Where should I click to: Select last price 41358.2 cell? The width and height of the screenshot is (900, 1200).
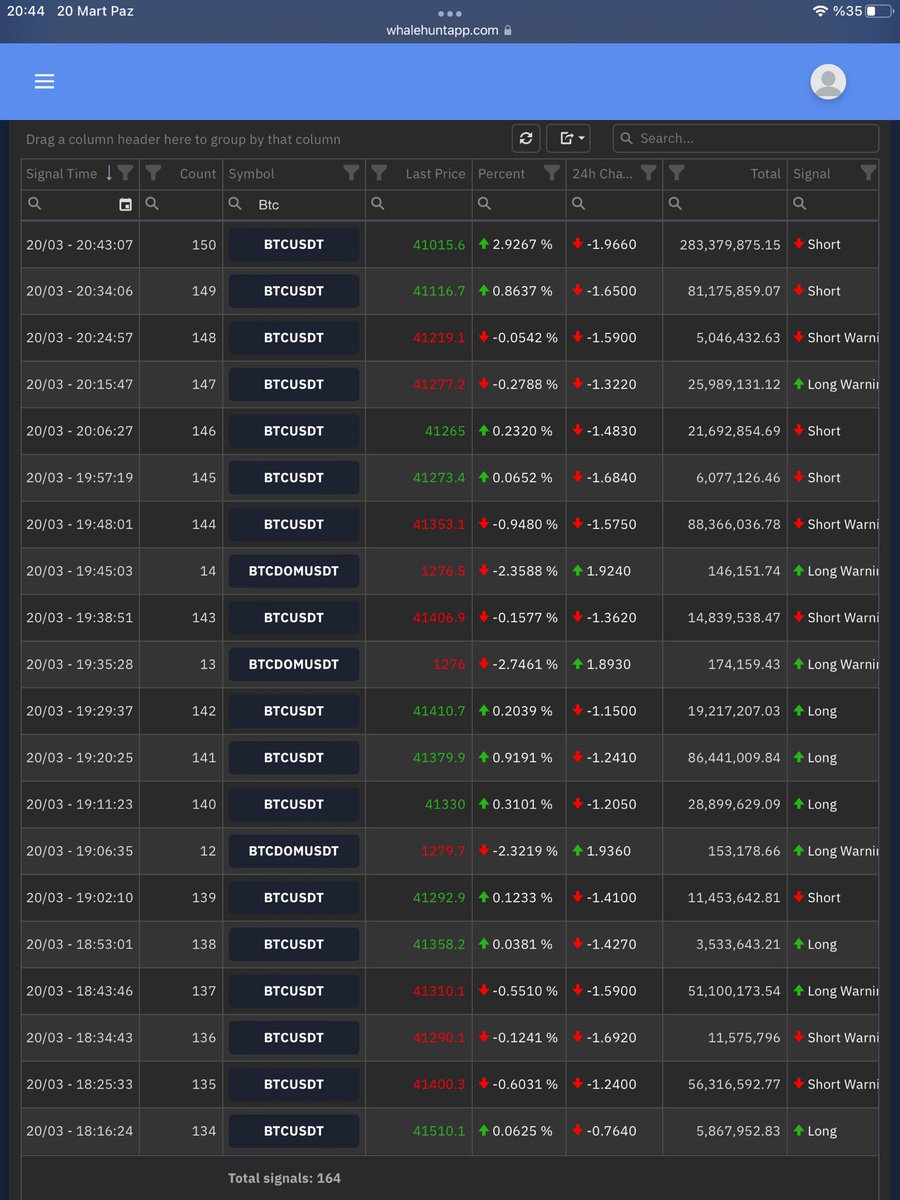418,944
